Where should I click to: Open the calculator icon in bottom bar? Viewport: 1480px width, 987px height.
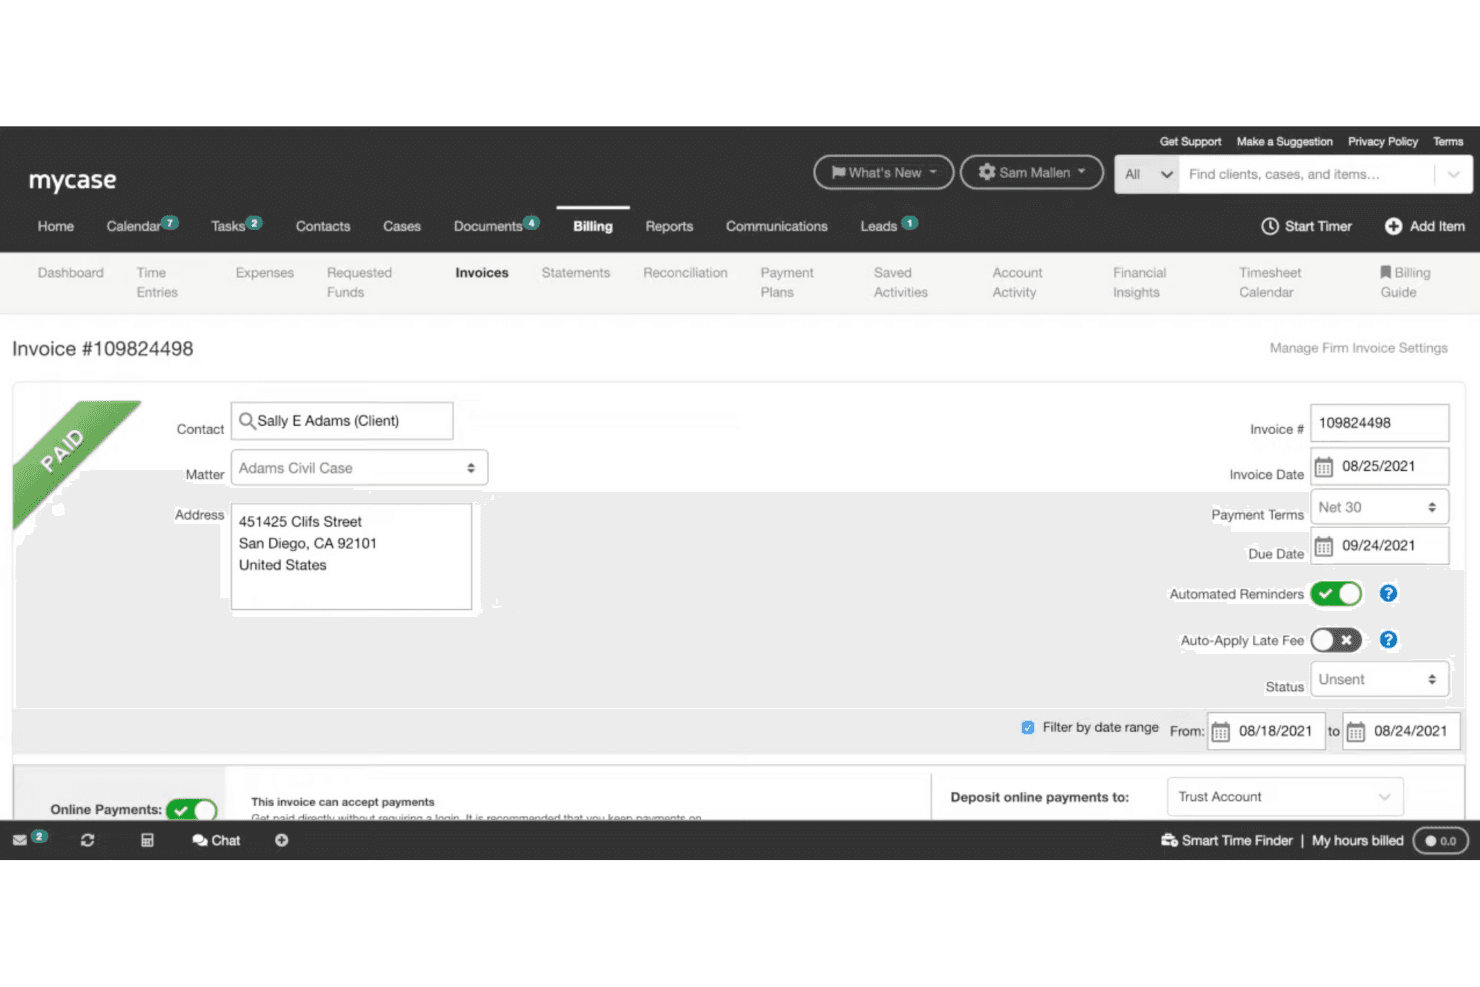coord(147,840)
